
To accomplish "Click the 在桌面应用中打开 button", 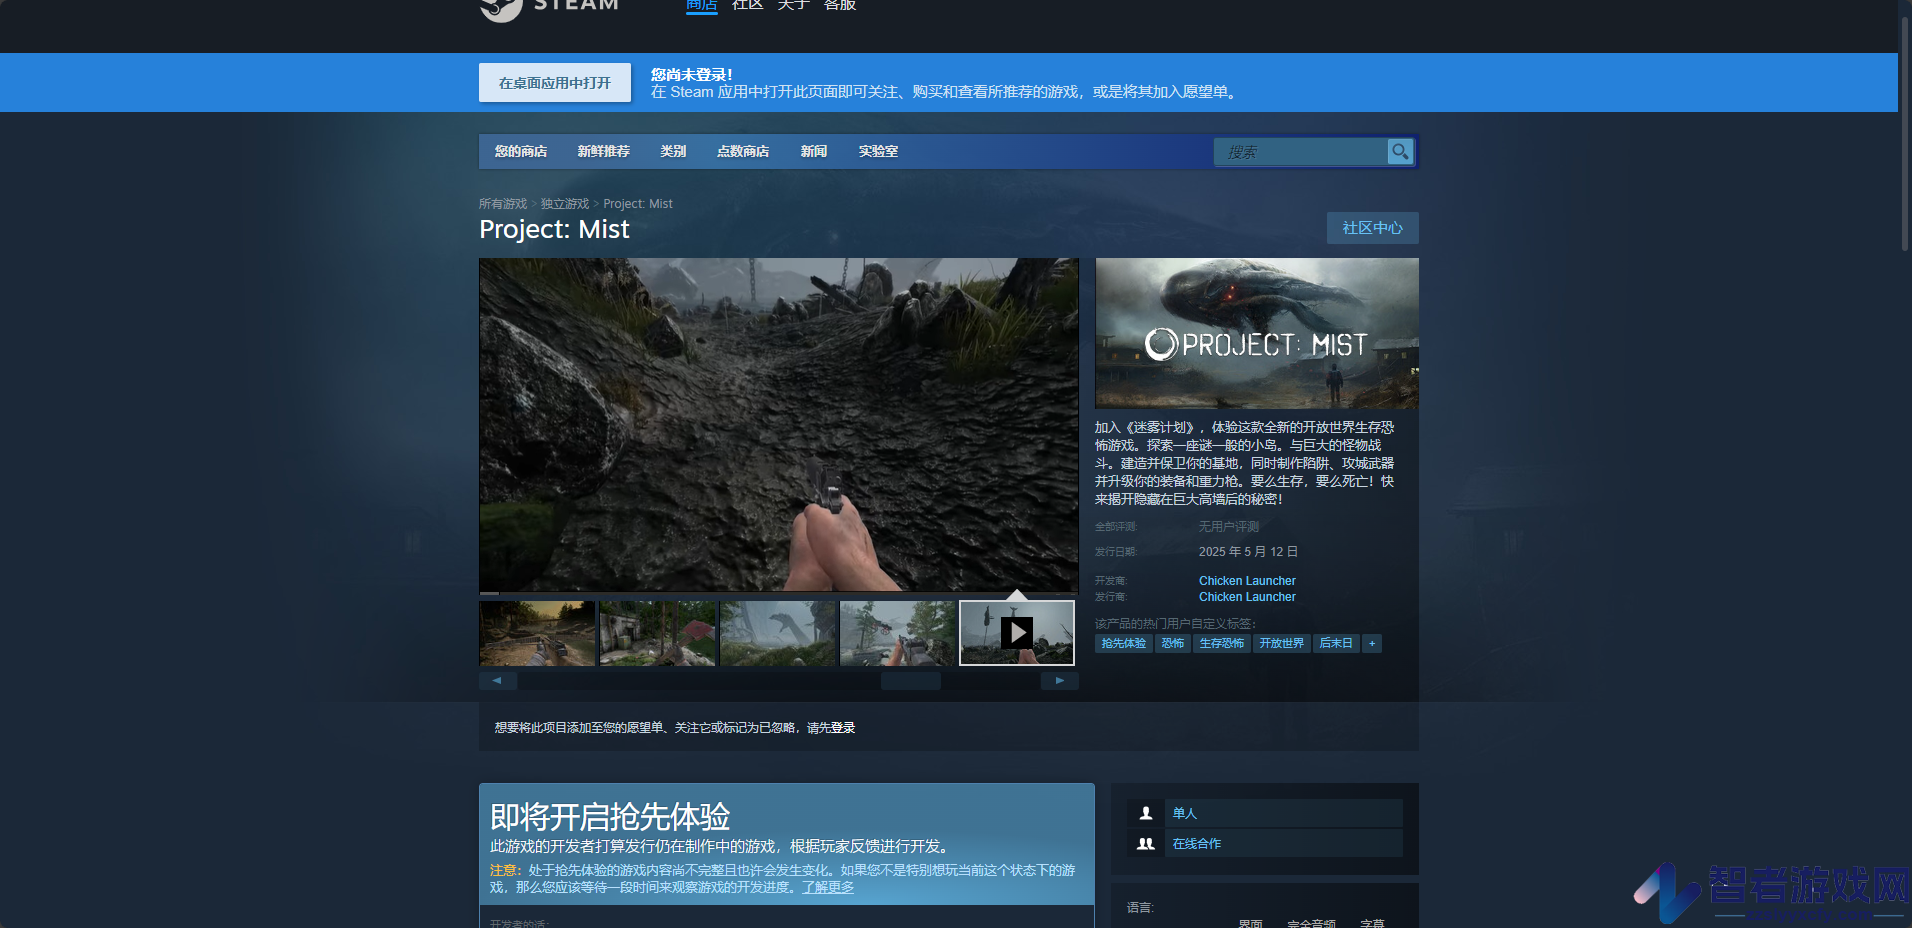I will coord(555,83).
